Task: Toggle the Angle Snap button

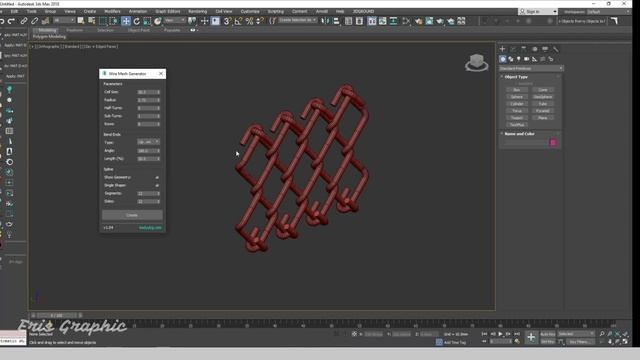Action: click(239, 21)
